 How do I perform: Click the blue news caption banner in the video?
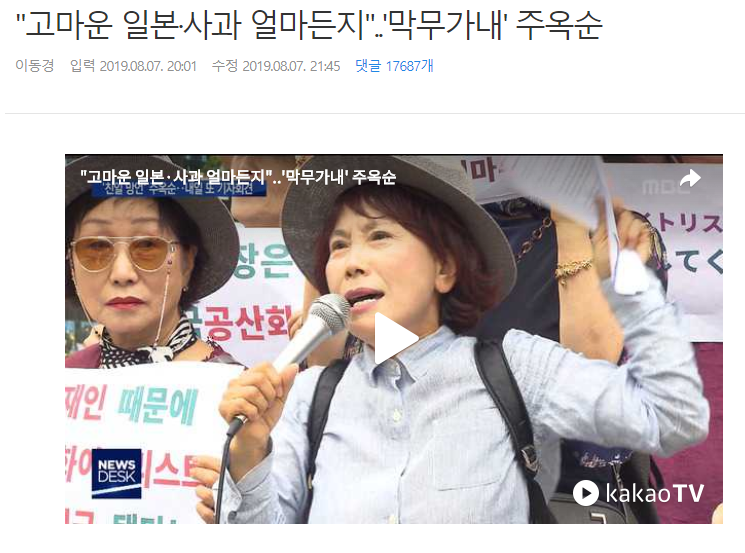point(179,189)
